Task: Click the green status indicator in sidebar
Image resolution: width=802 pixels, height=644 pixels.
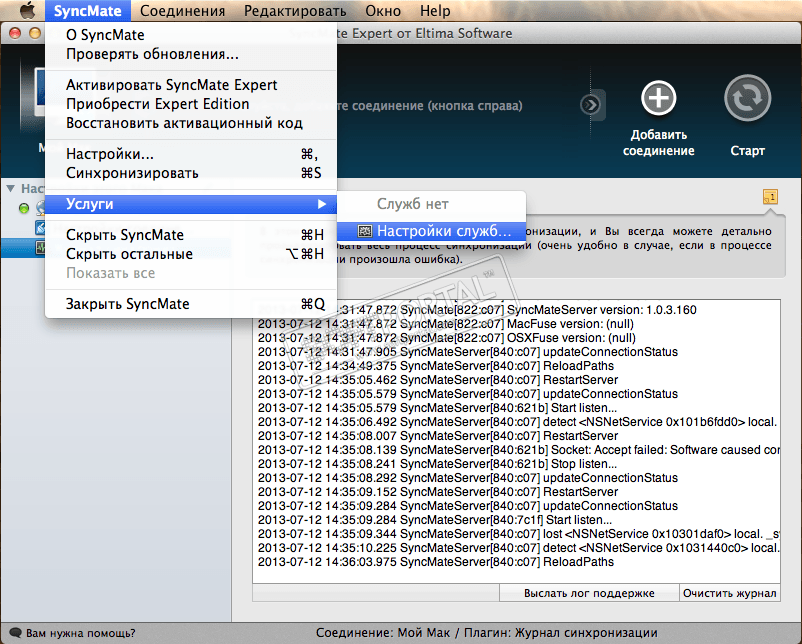Action: tap(24, 208)
